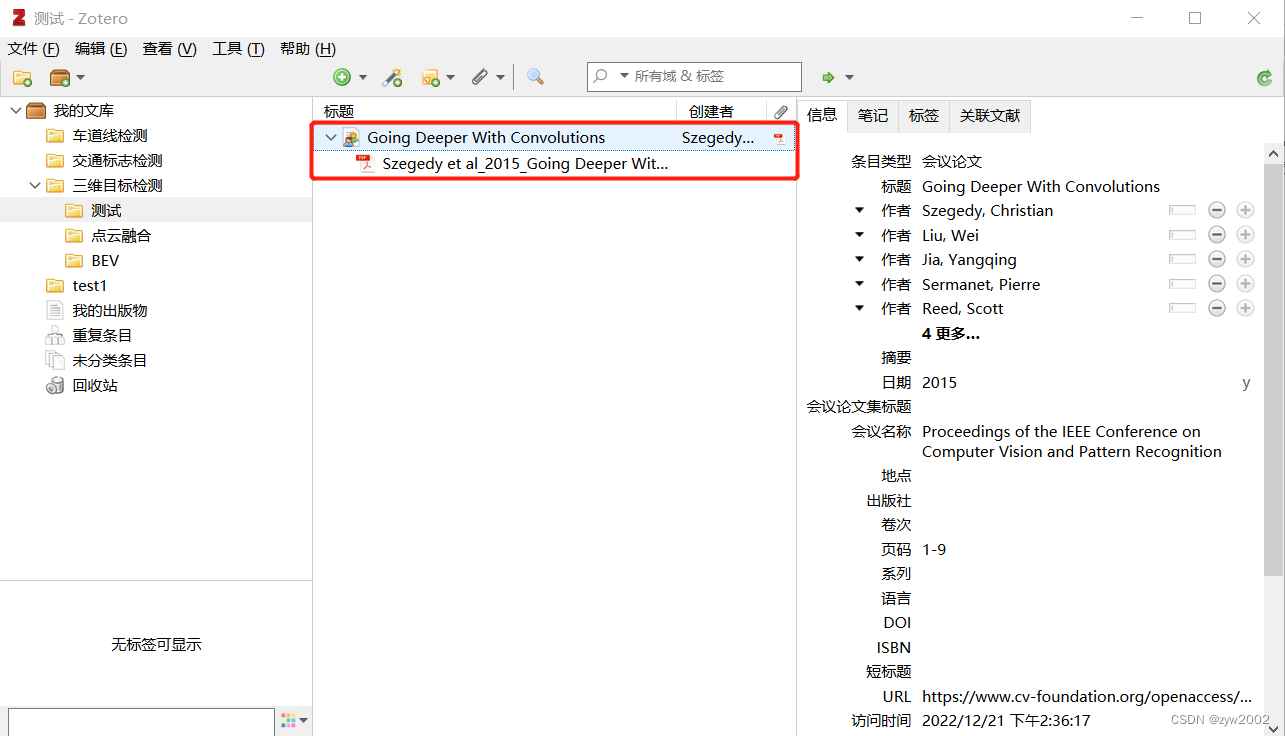The image size is (1285, 736).
Task: Sort items by 创建者 column header
Action: pyautogui.click(x=722, y=112)
